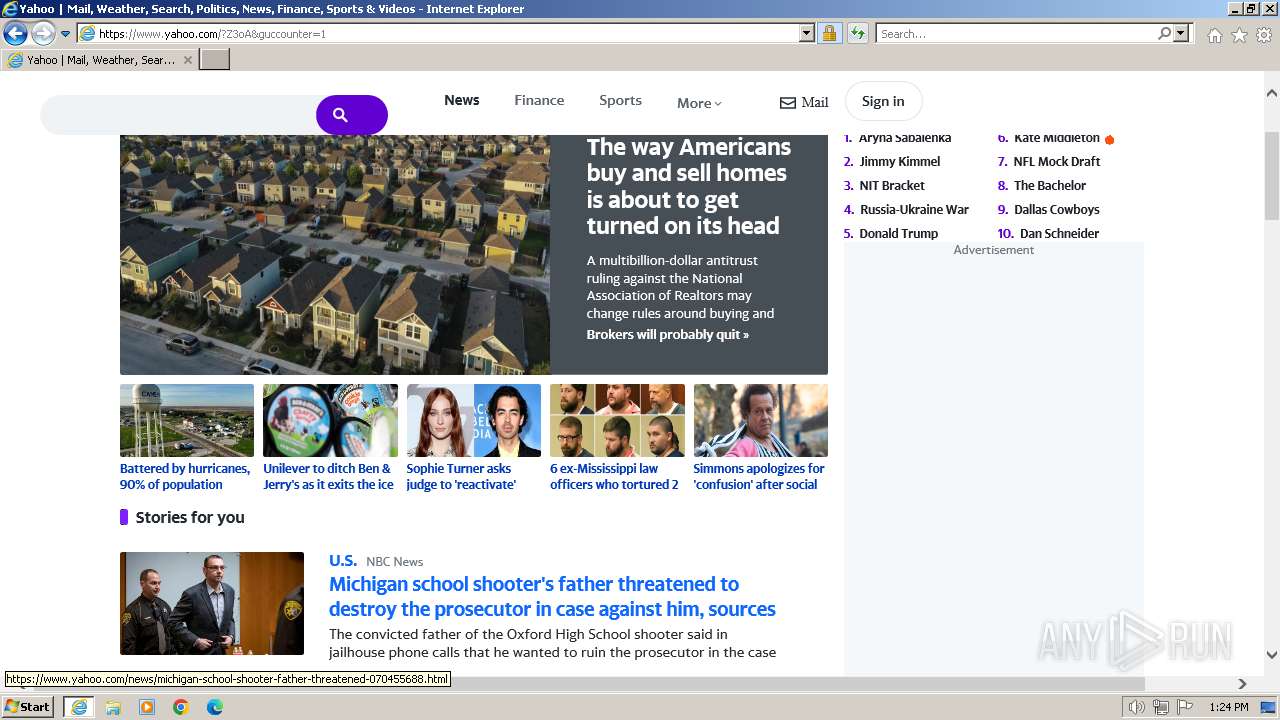
Task: Click the U.S. category label
Action: click(343, 560)
